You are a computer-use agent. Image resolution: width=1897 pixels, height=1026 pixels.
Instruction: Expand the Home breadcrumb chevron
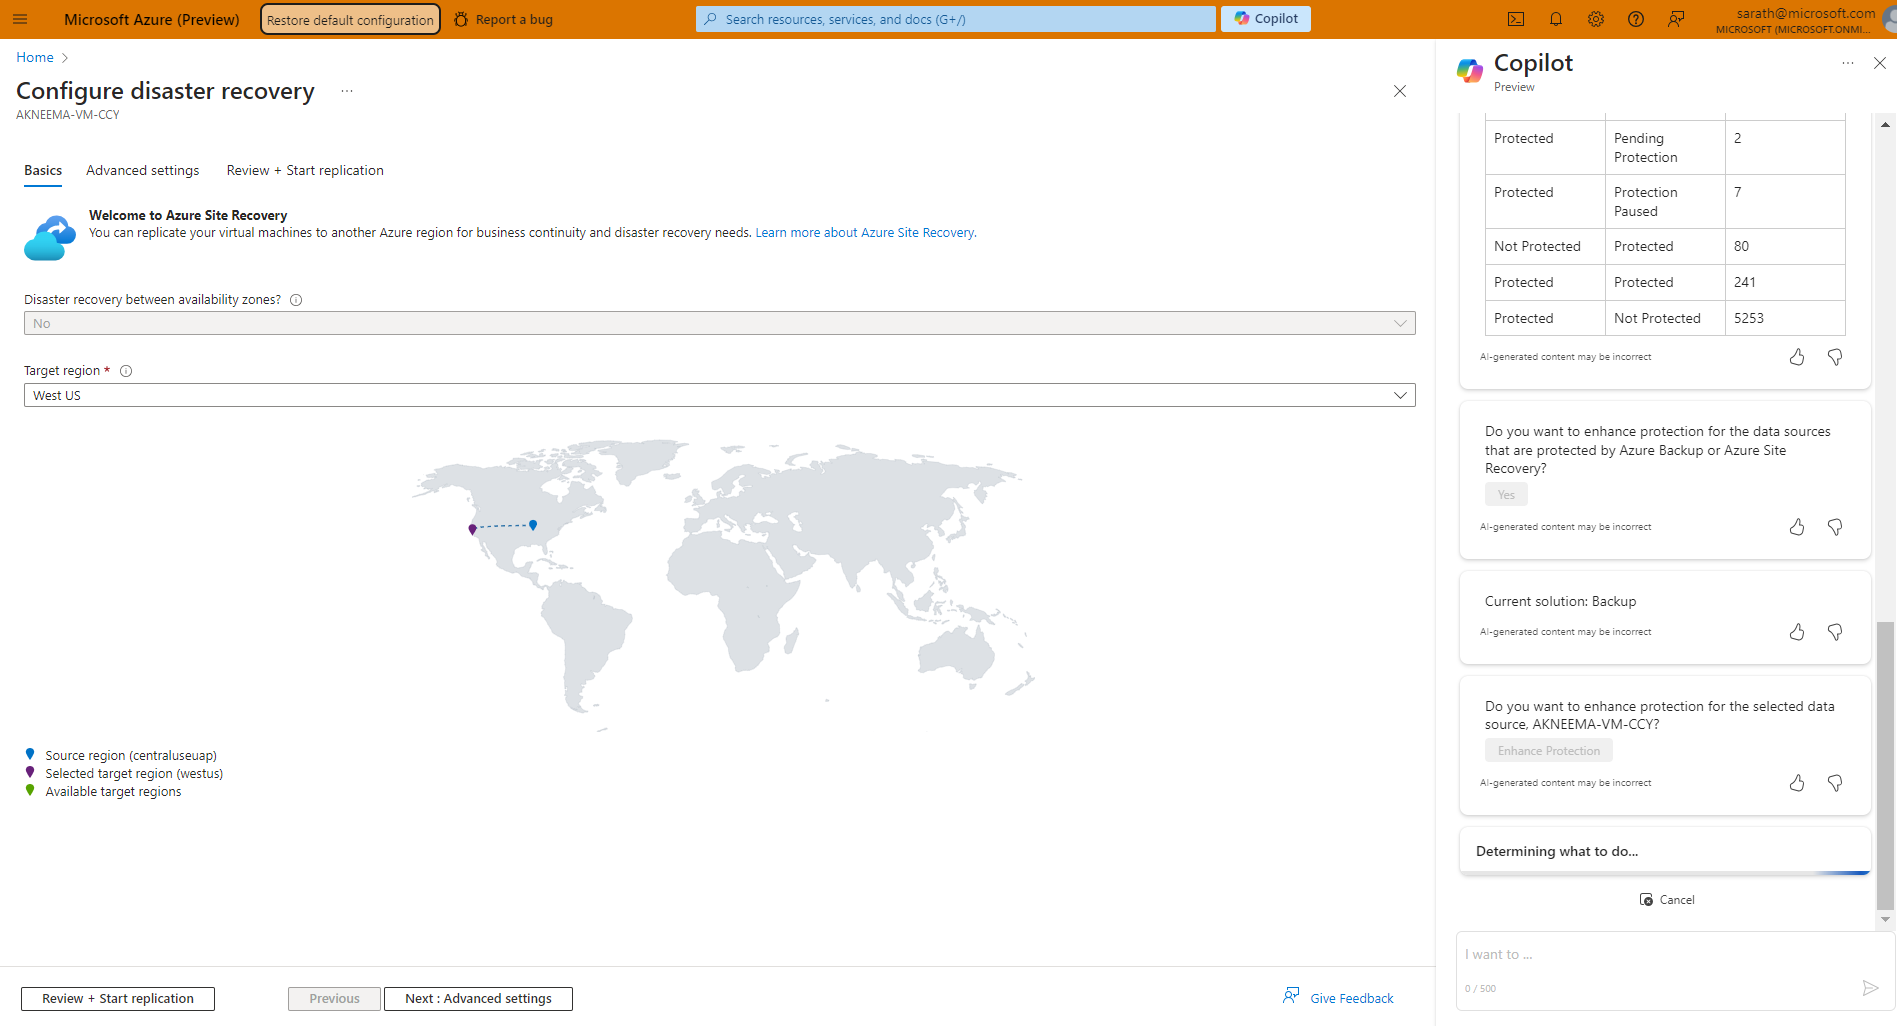click(x=65, y=58)
